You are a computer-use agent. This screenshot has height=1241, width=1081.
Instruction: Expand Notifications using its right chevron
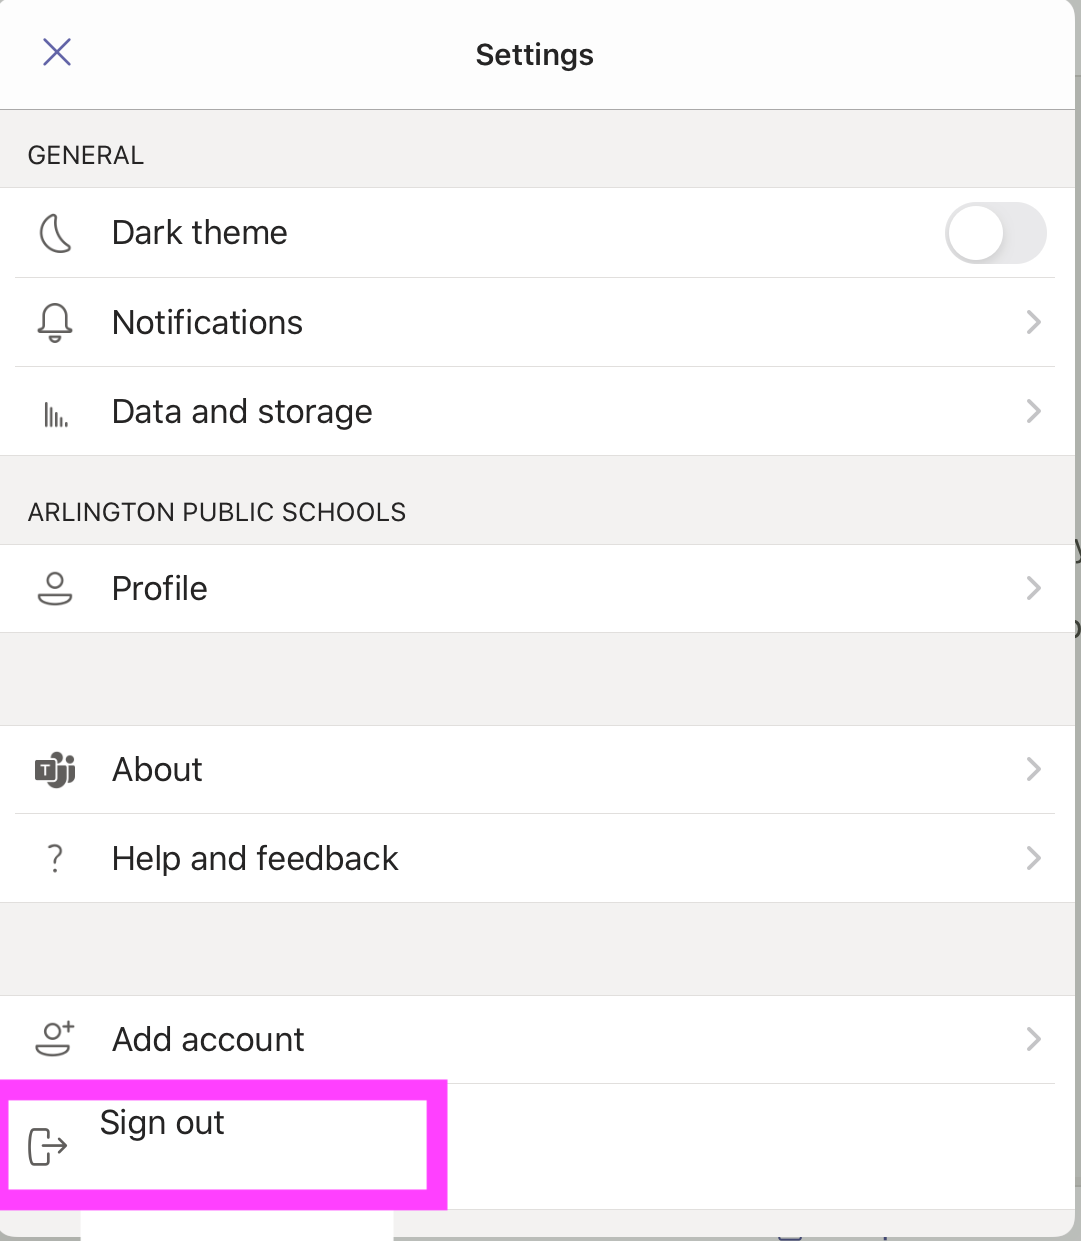coord(1034,322)
